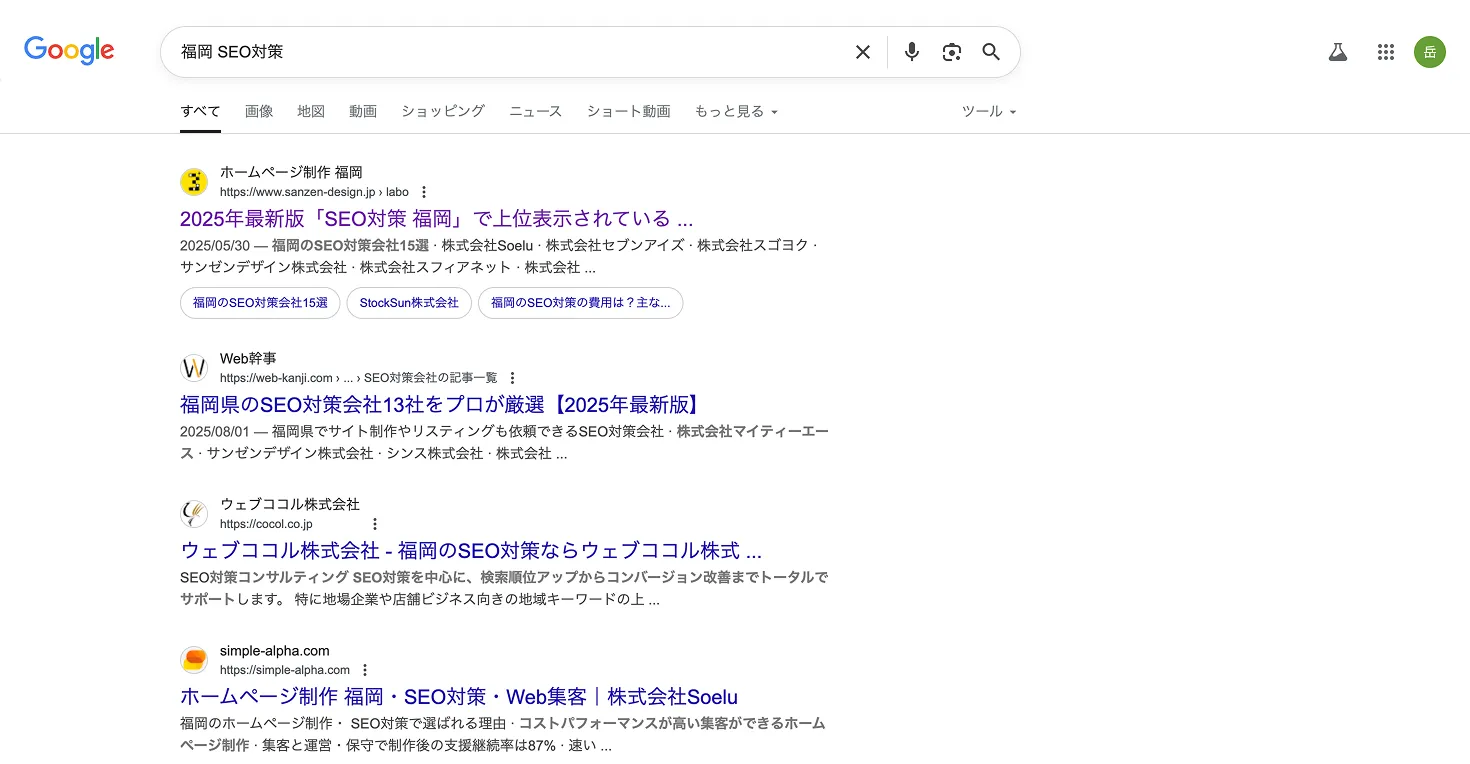Click the sanzen-design yellow favicon
The height and width of the screenshot is (764, 1470).
pos(194,182)
